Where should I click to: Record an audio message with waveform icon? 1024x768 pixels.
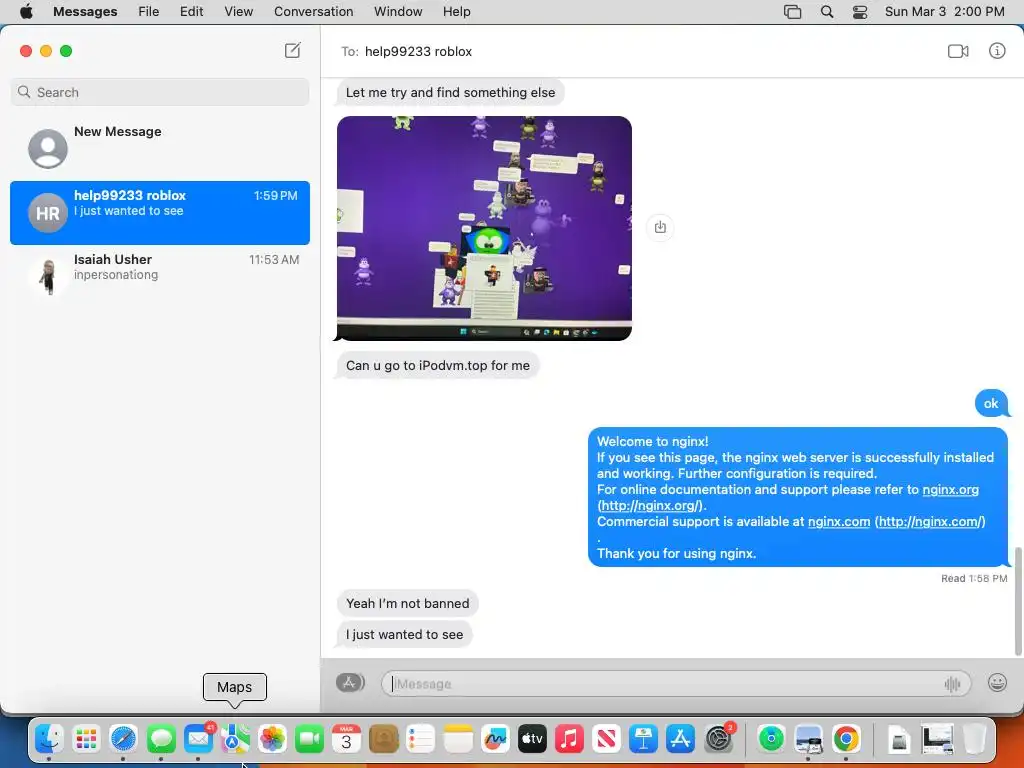coord(952,684)
